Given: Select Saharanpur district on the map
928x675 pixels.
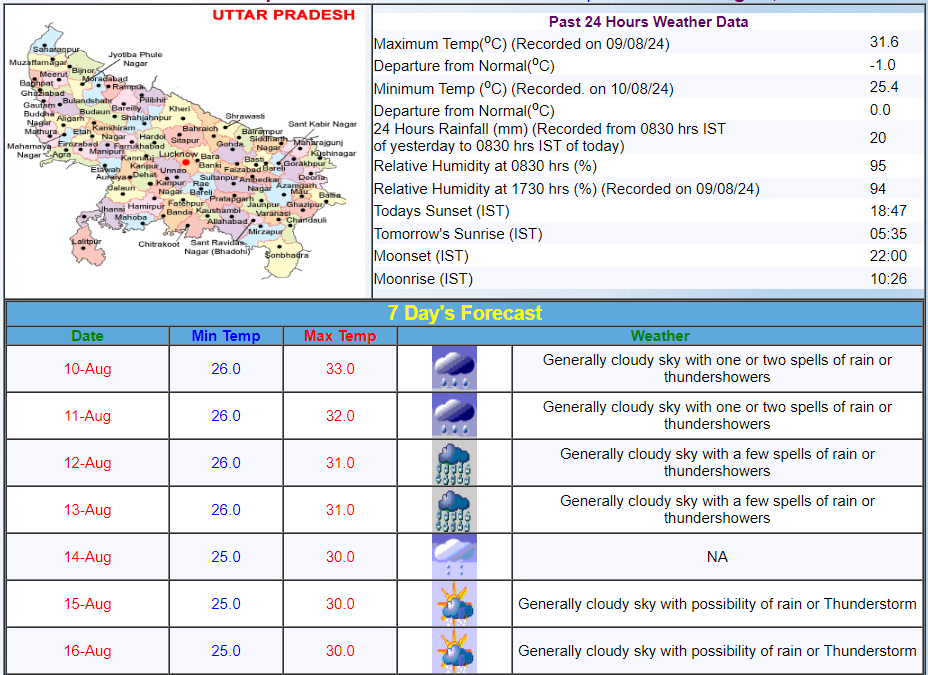Looking at the screenshot, I should coord(55,49).
